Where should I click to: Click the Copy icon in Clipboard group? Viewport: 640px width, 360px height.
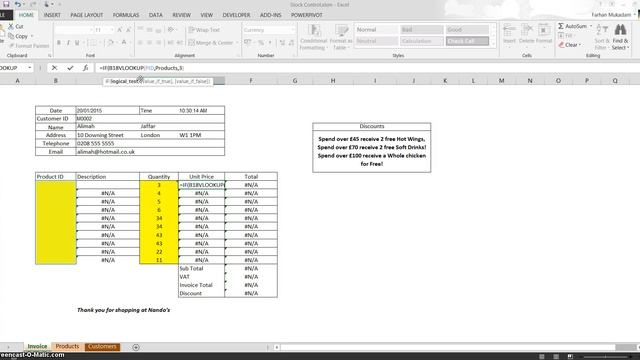point(11,36)
